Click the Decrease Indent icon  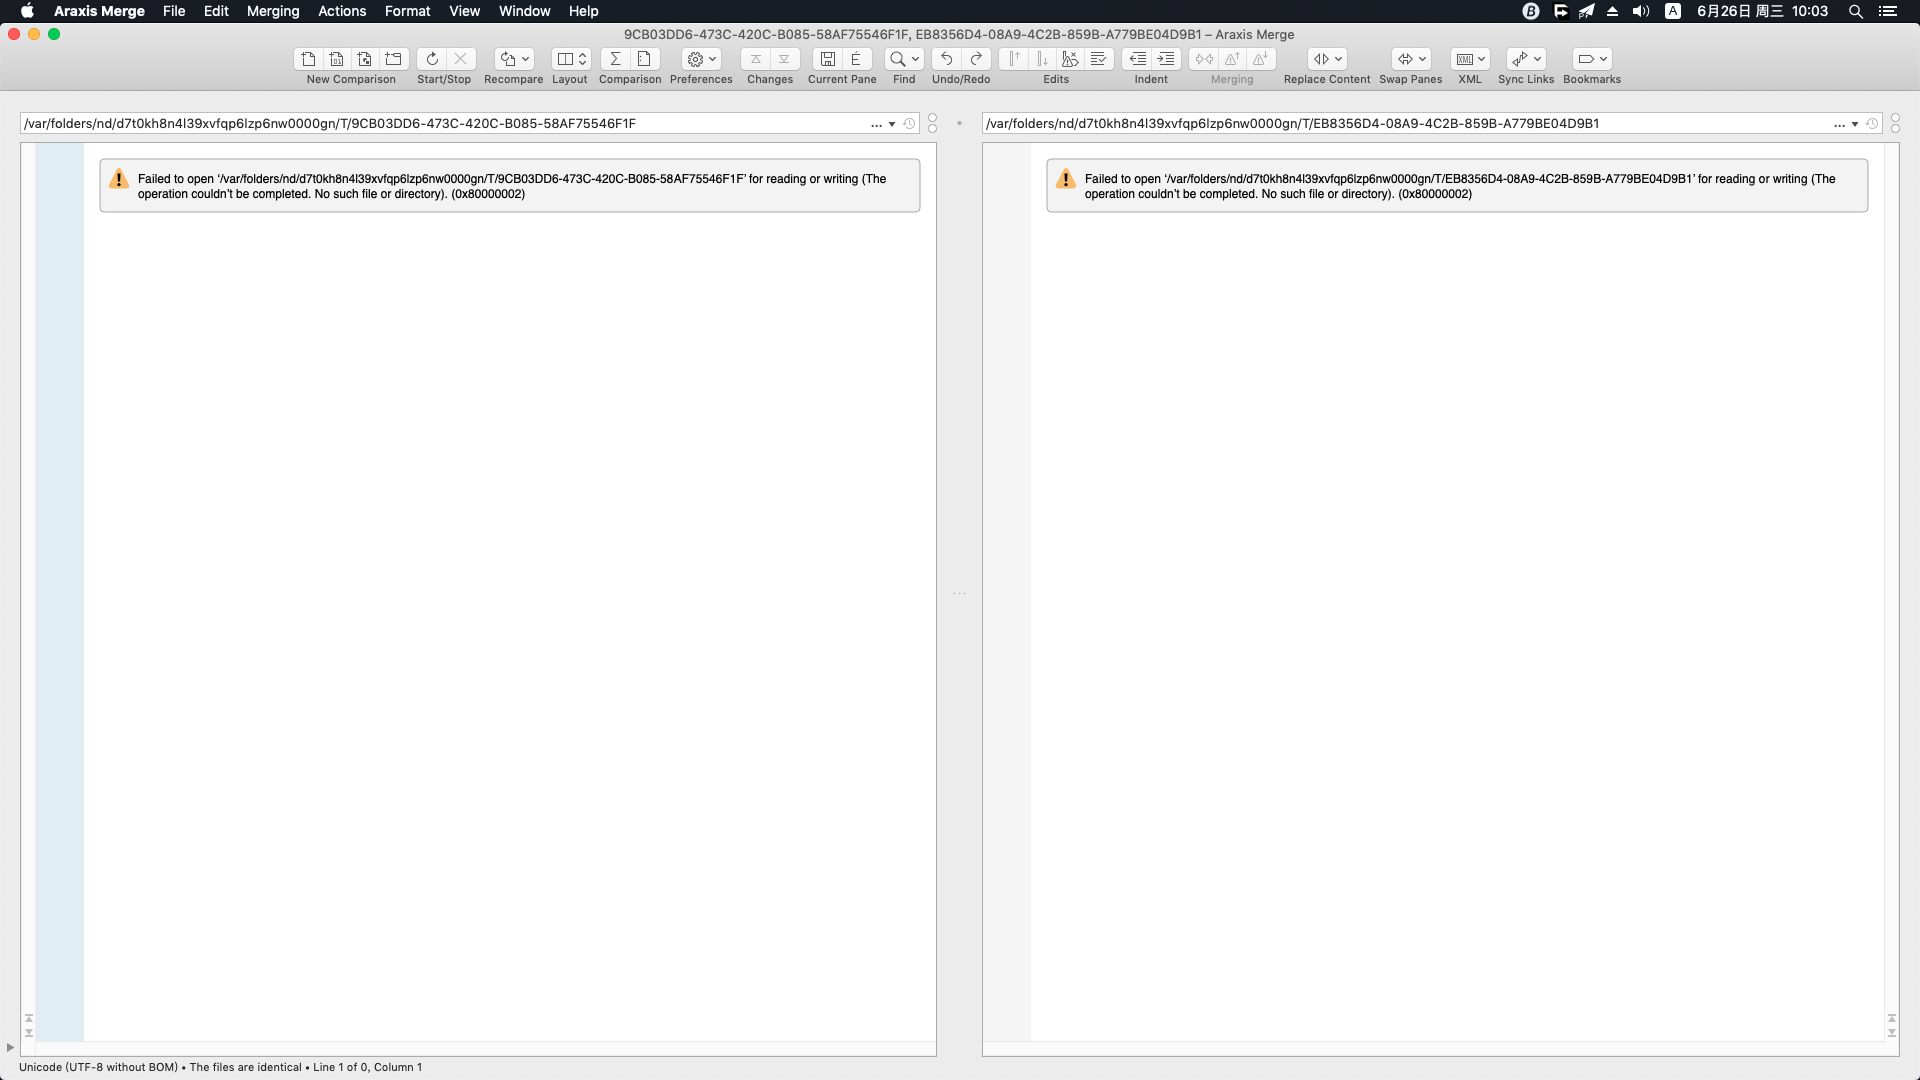(x=1137, y=59)
